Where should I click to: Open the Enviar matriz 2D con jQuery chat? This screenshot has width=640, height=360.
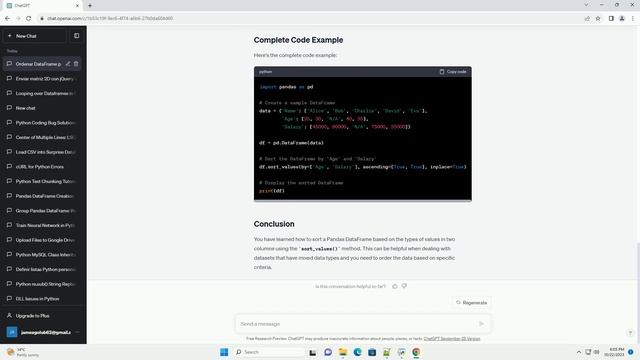click(x=42, y=78)
